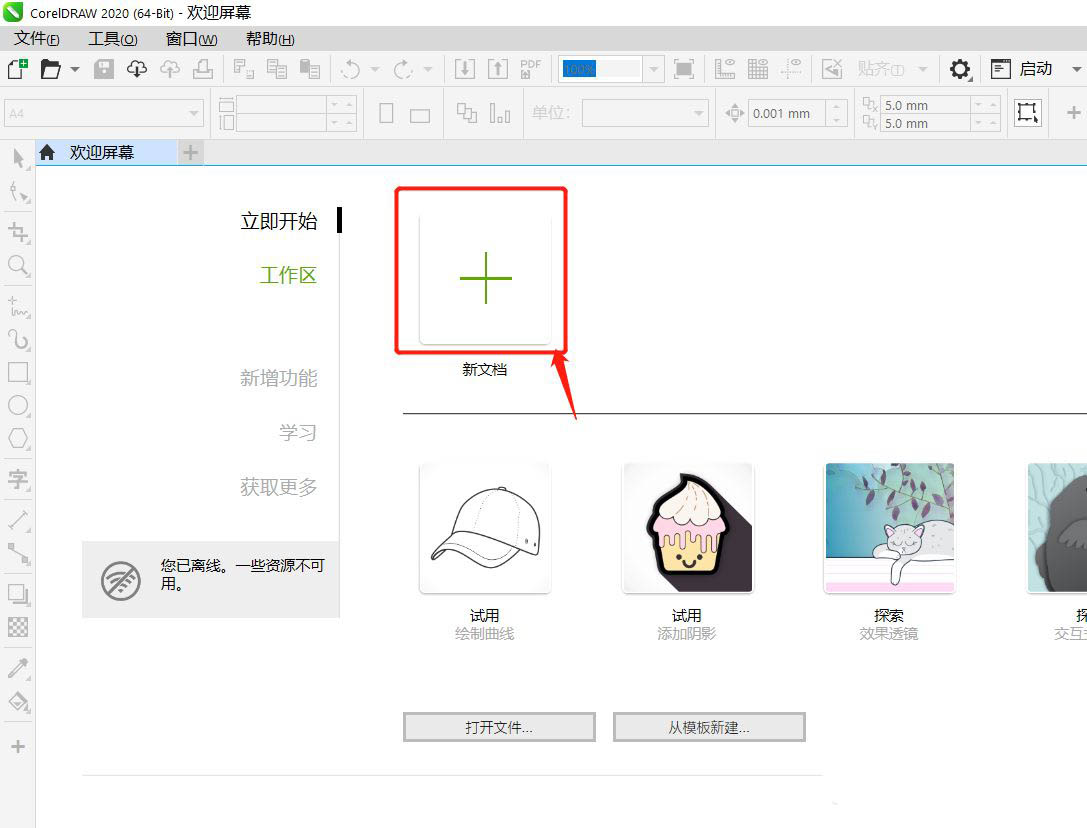Click the Open folder toolbar icon
The image size is (1087, 828).
tap(51, 69)
